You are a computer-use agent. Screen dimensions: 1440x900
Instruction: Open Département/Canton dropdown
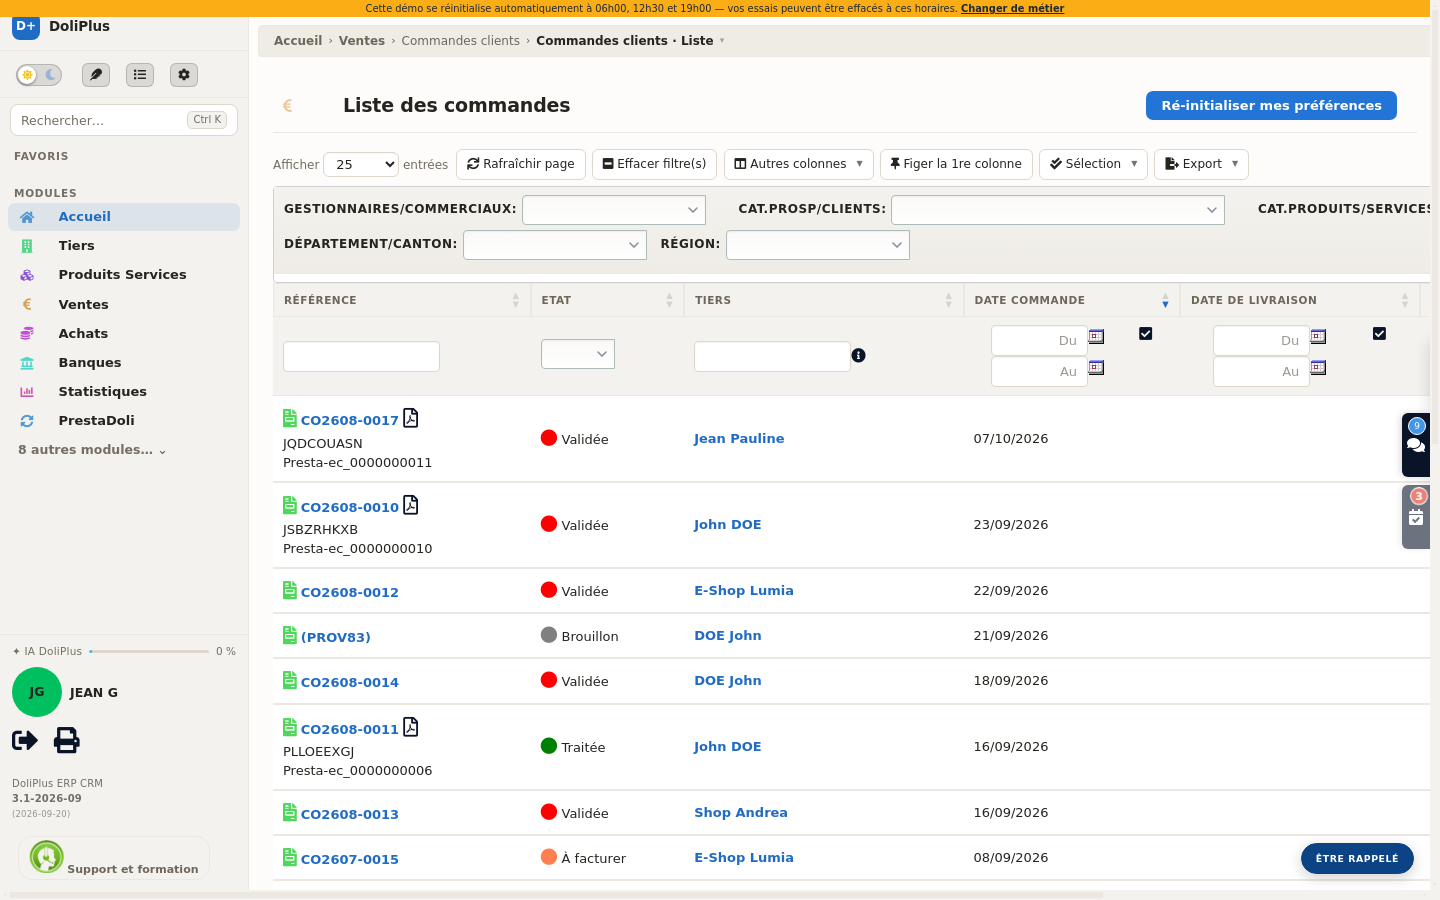(555, 245)
